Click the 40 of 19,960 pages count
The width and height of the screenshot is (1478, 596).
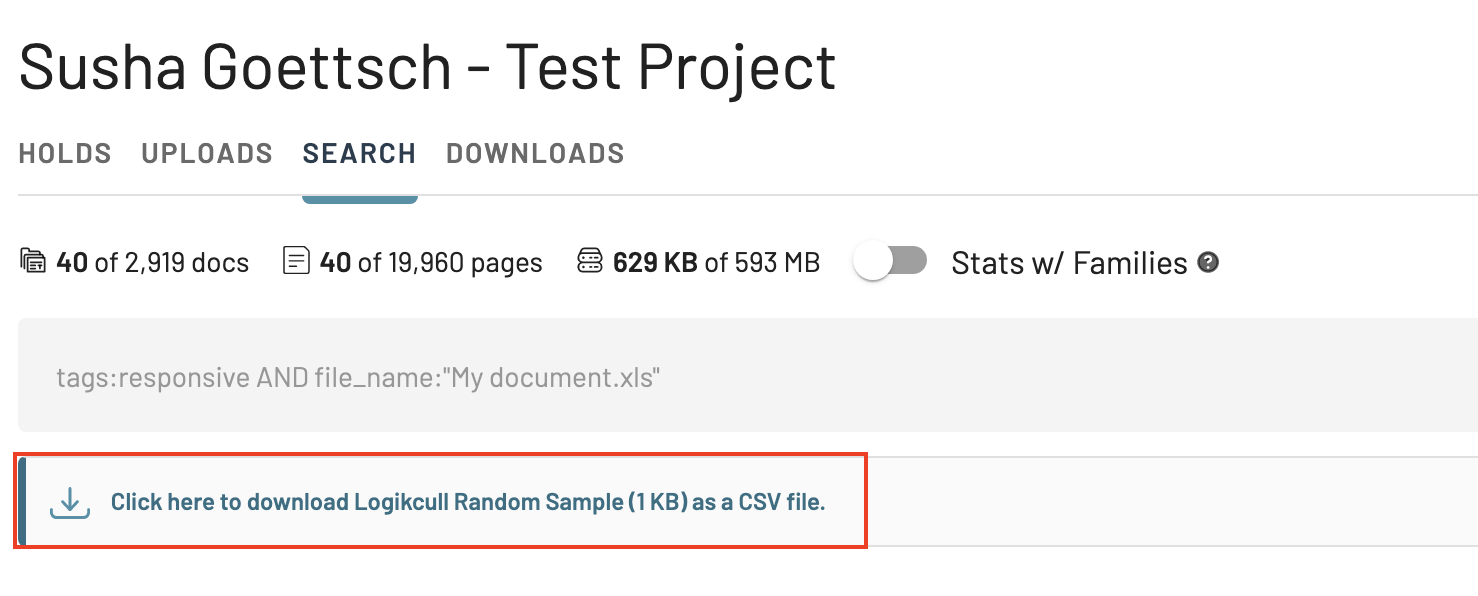click(x=431, y=263)
